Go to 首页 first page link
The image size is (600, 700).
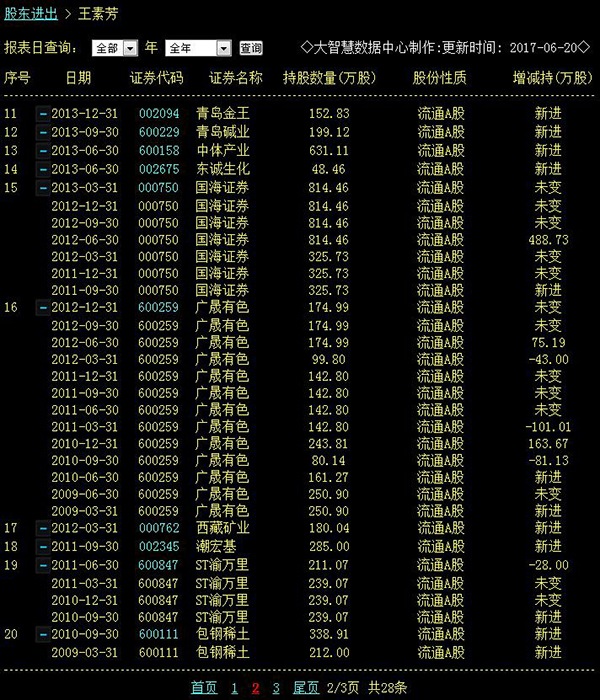point(204,688)
